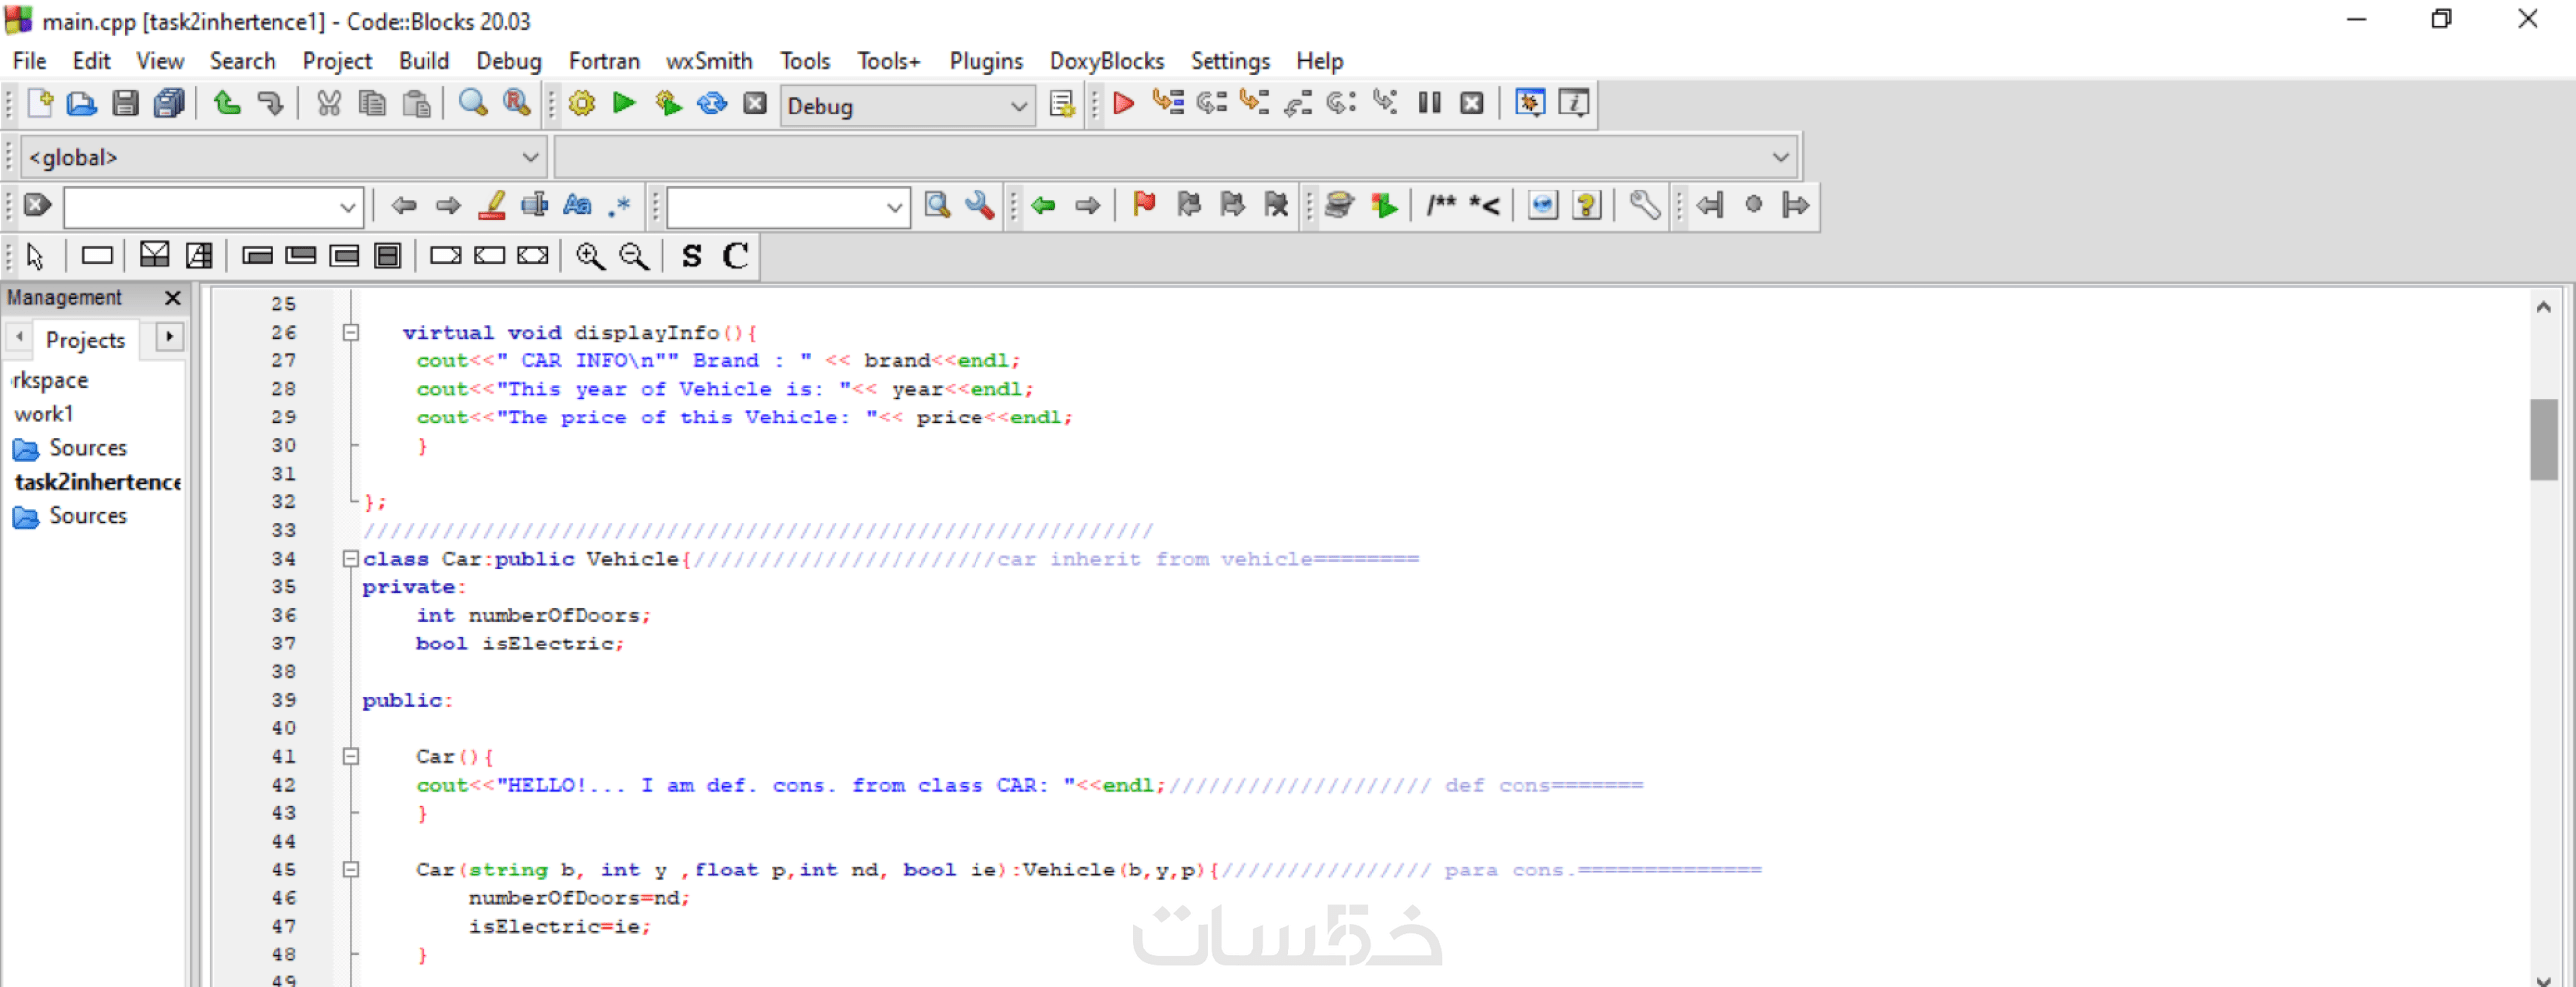Zoom out on the Nassi diagram toolbar
Screen dimensions: 2576x987
(634, 256)
